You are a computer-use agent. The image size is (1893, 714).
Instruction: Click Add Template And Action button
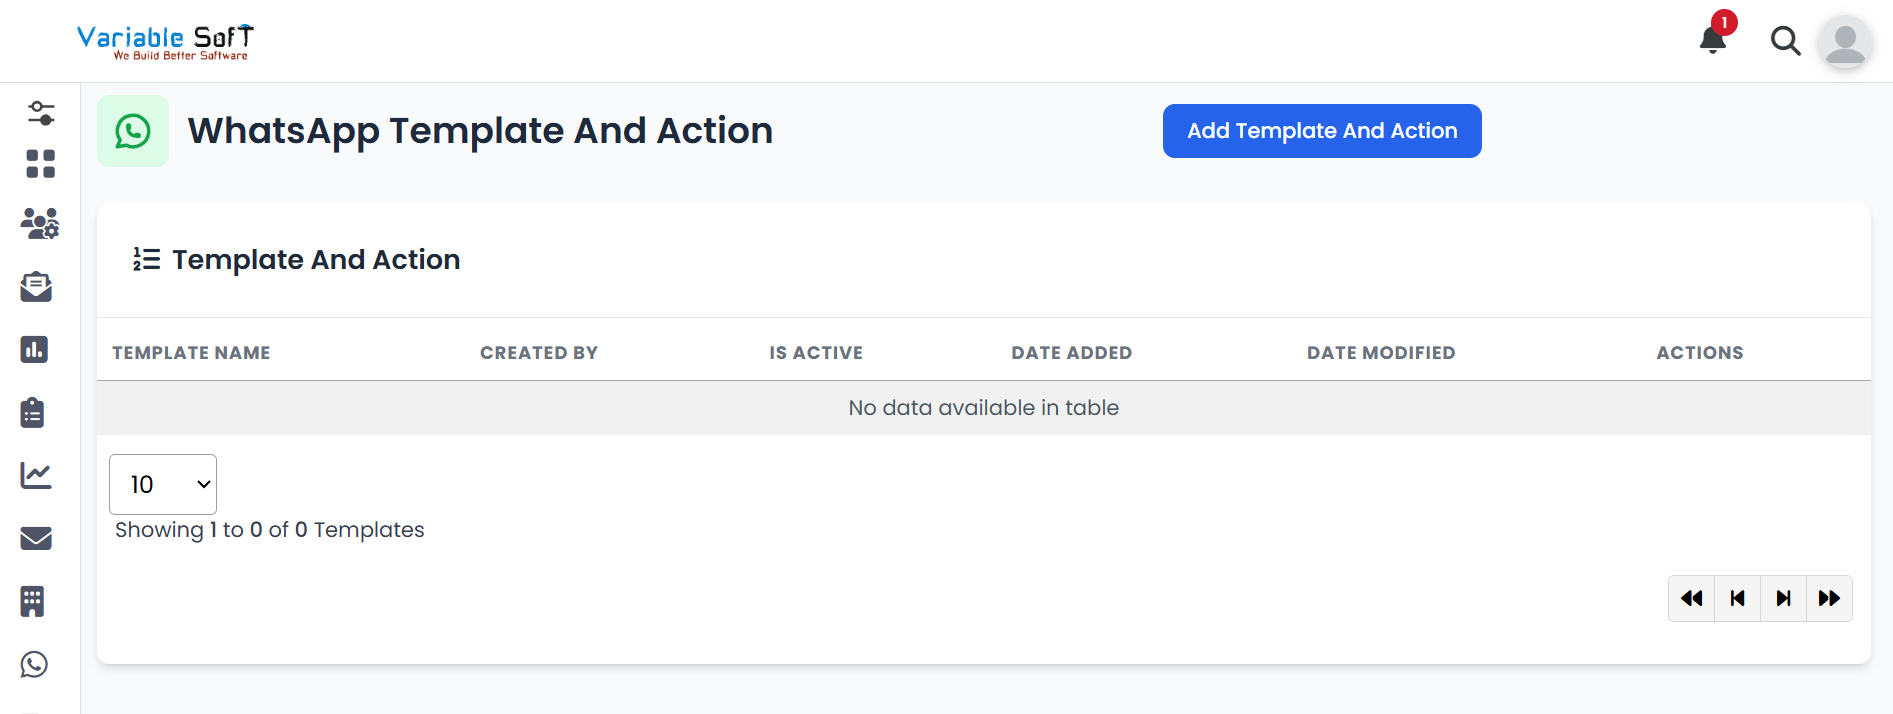(1321, 131)
